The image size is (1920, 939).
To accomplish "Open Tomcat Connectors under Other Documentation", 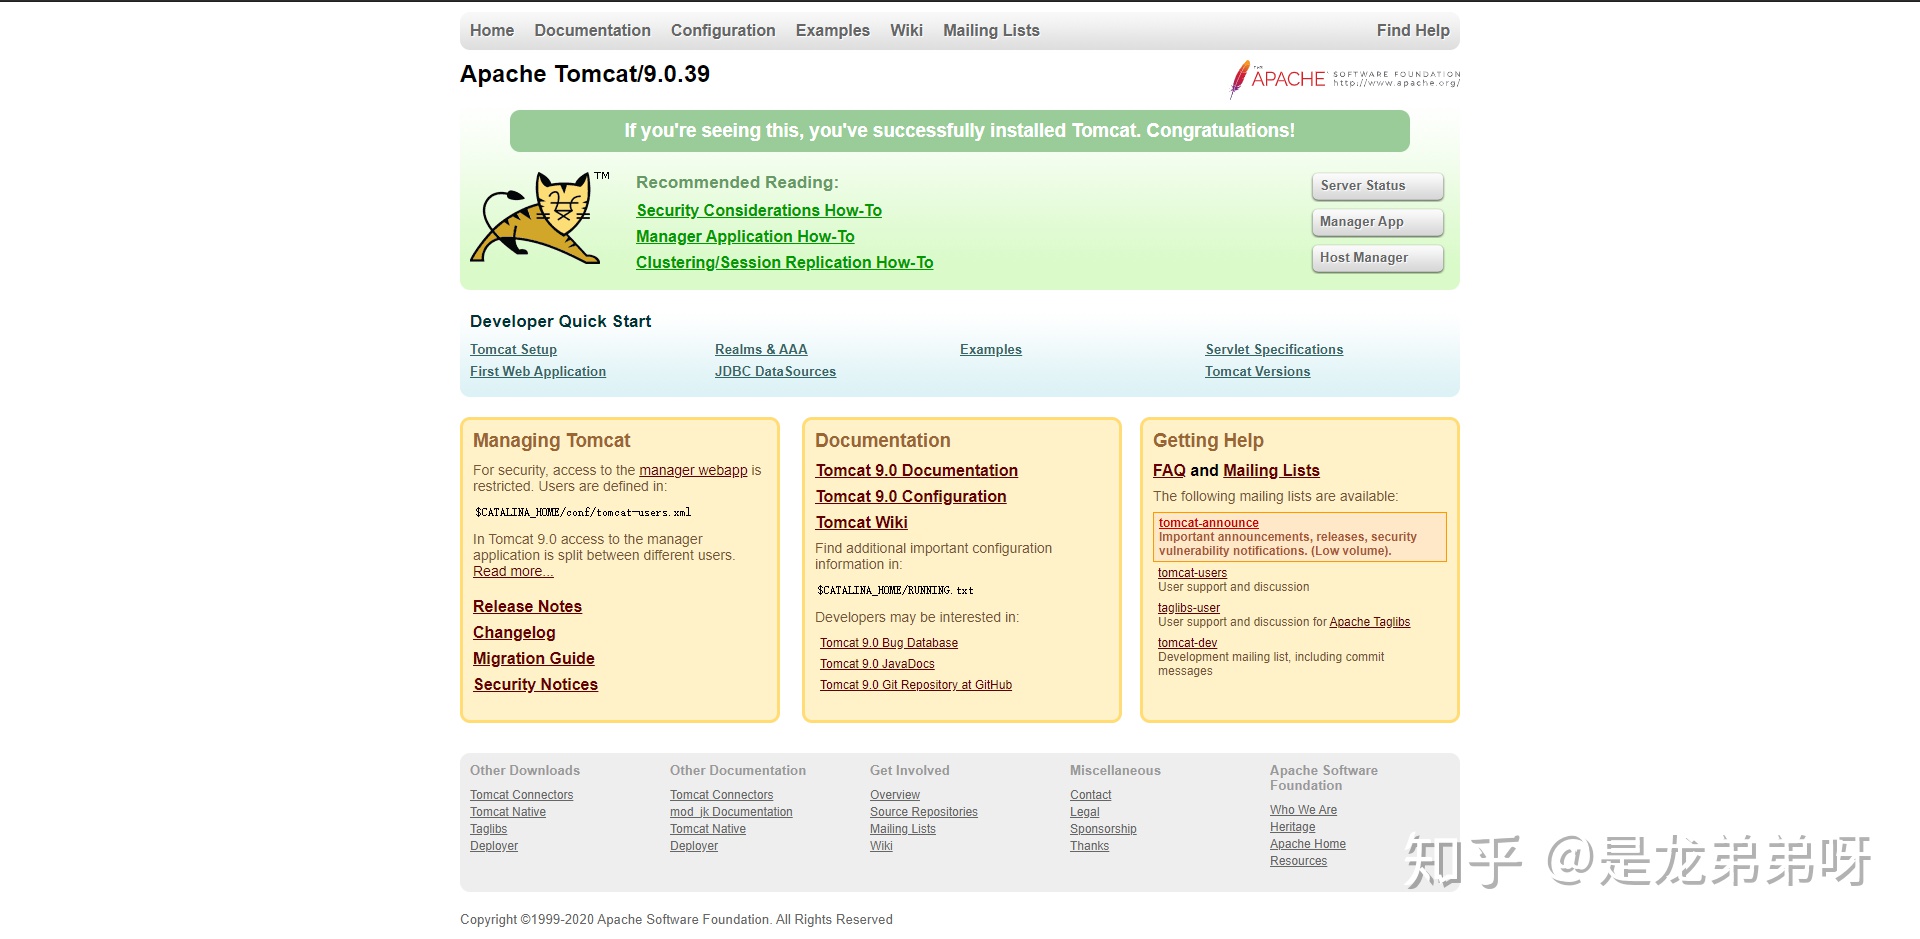I will [721, 796].
